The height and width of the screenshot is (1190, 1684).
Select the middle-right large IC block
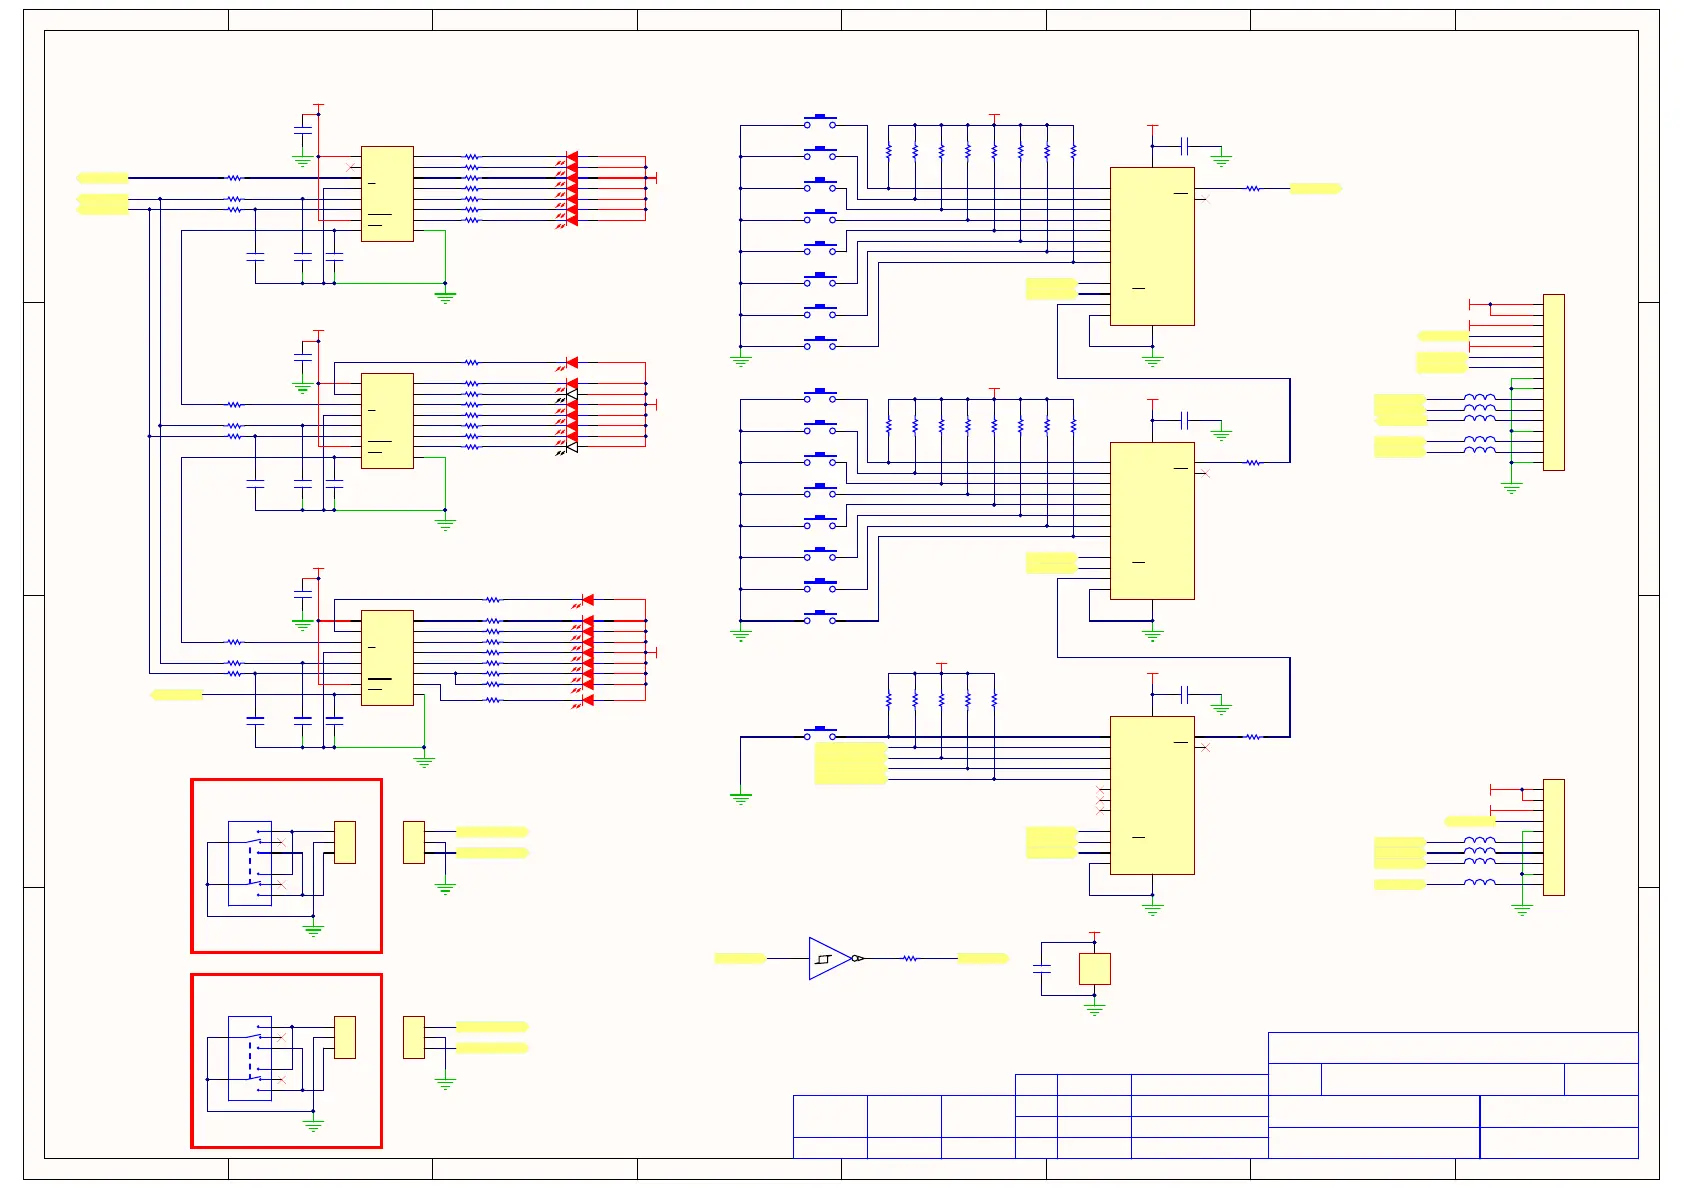(1152, 521)
